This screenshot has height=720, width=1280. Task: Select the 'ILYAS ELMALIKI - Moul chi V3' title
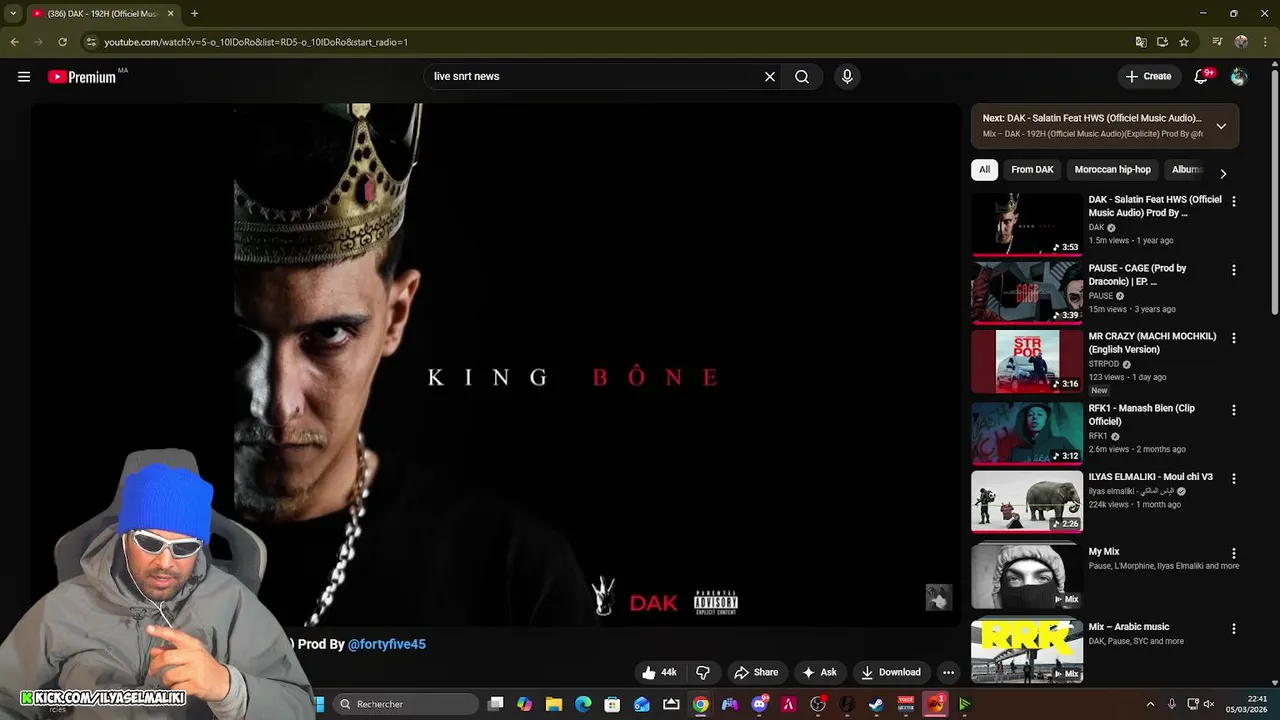click(x=1151, y=477)
